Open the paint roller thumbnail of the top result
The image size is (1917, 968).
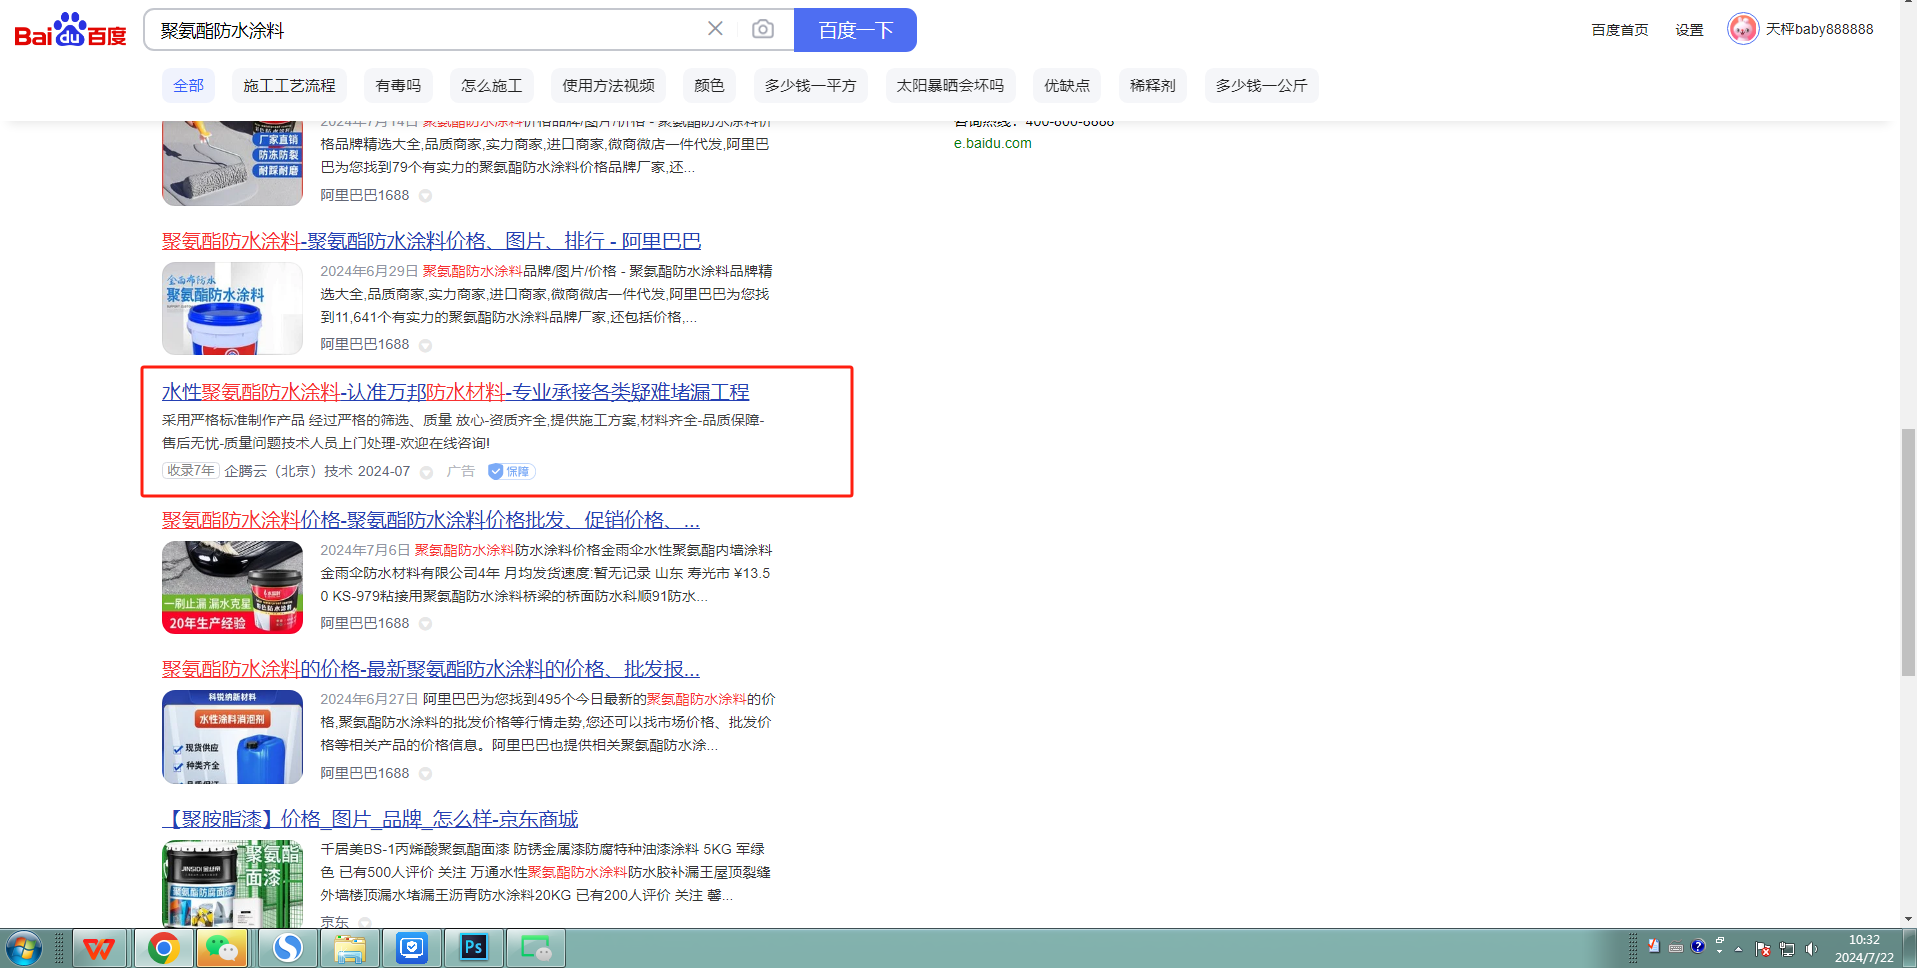coord(232,163)
